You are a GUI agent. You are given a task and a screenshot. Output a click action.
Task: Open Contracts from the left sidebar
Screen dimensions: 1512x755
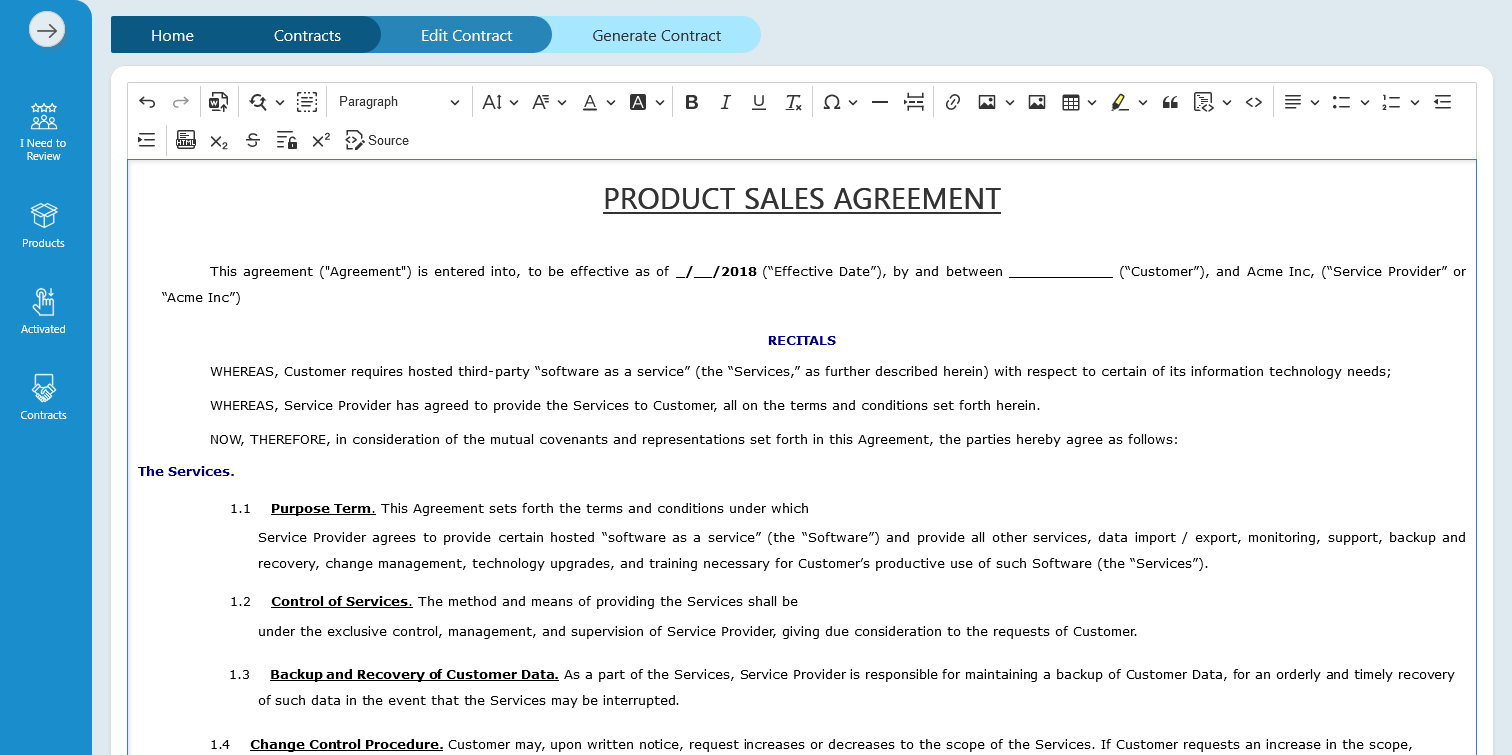point(43,397)
